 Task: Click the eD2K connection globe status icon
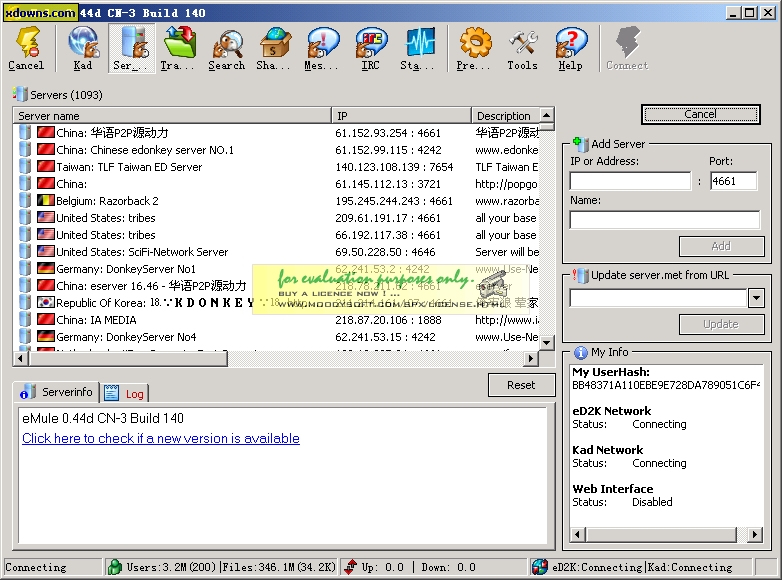tap(540, 567)
